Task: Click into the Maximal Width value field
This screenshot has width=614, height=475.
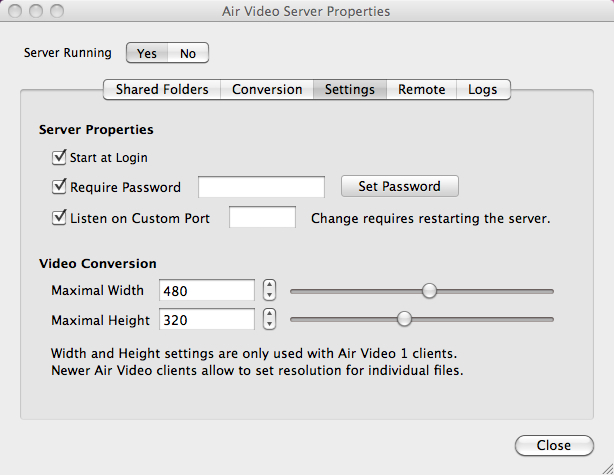Action: pyautogui.click(x=207, y=290)
